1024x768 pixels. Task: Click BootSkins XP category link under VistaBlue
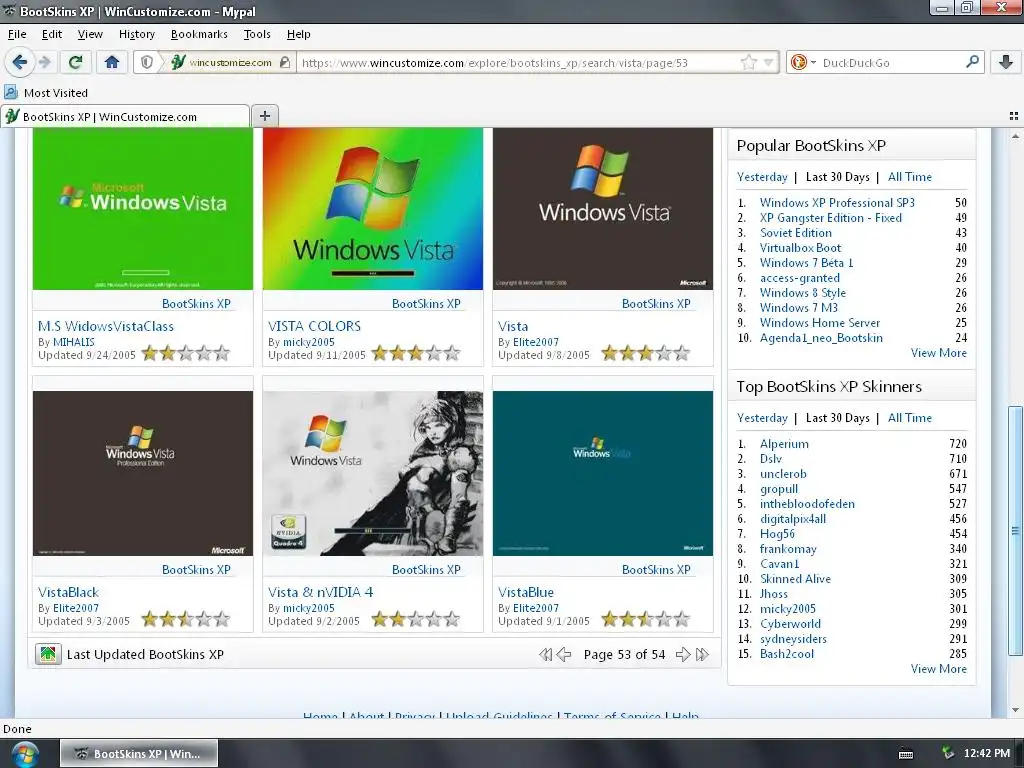point(656,569)
